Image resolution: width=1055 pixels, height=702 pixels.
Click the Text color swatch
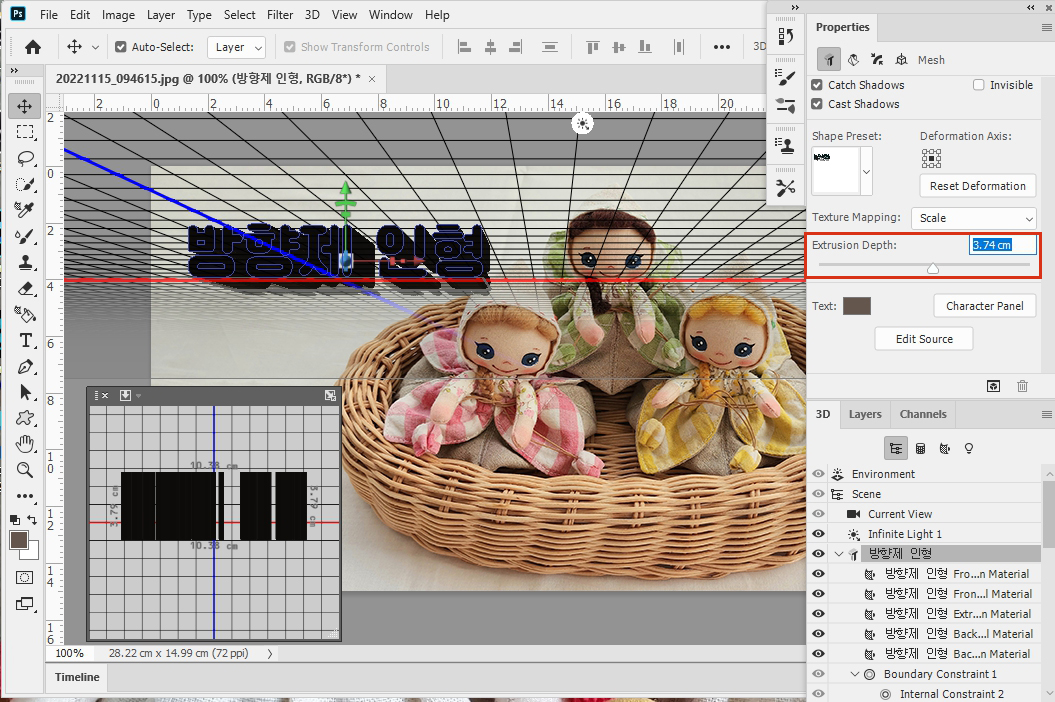(x=857, y=306)
